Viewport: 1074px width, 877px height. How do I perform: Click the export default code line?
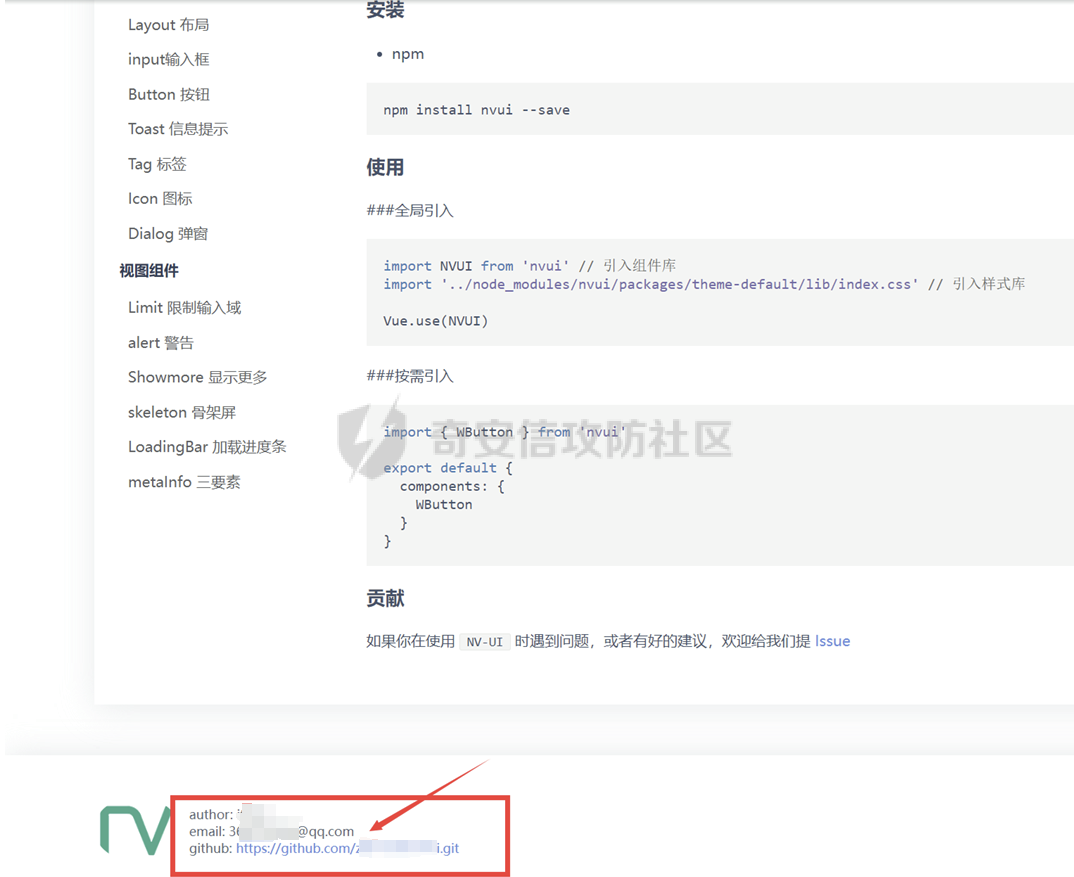[448, 468]
